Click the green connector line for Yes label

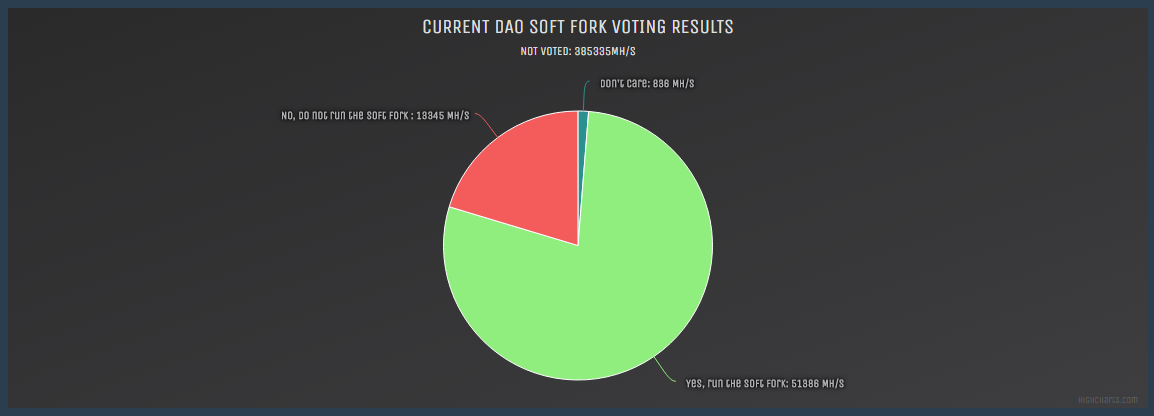coord(667,374)
